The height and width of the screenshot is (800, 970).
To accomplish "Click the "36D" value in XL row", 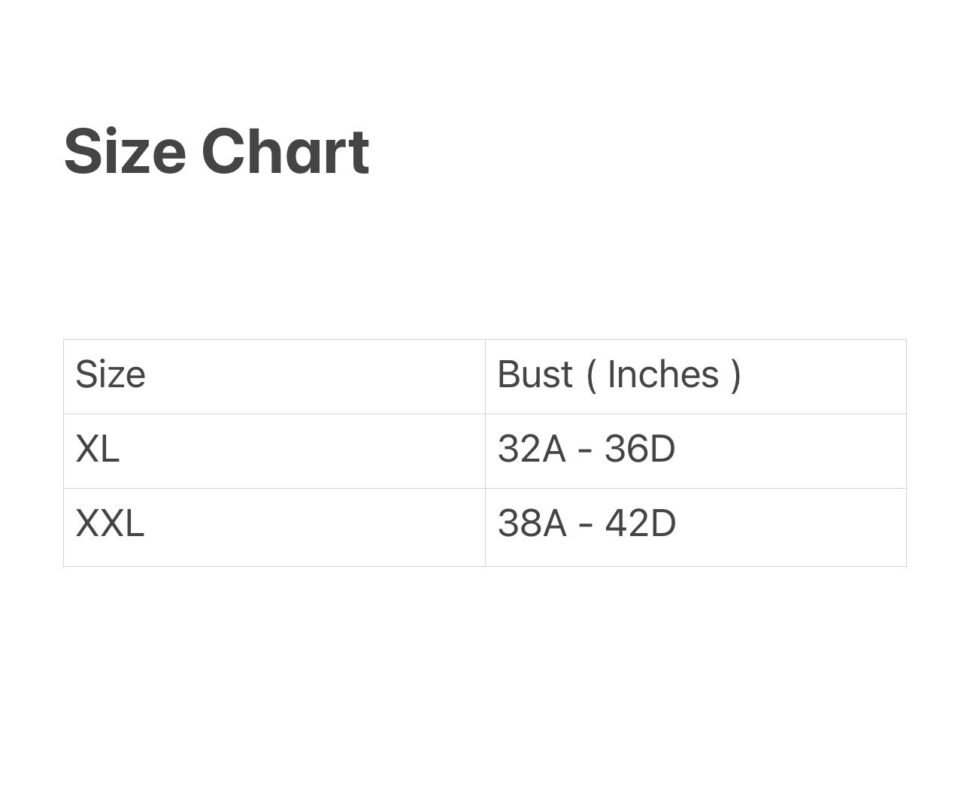I will click(x=640, y=449).
